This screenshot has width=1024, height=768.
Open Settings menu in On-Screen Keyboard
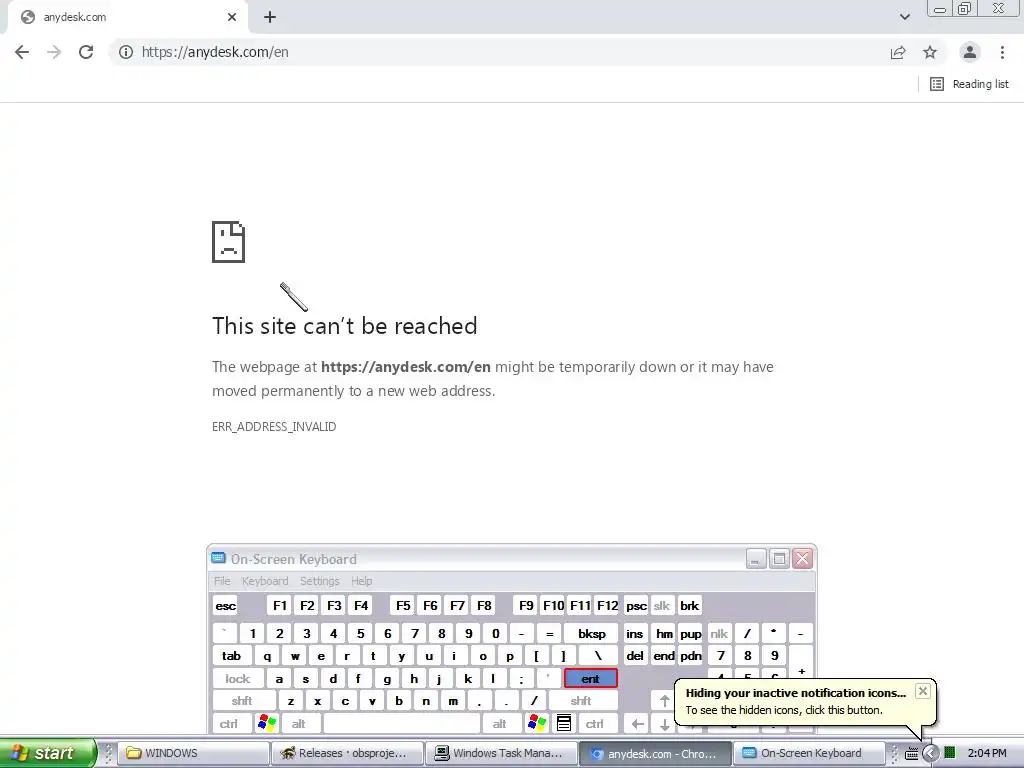tap(319, 581)
